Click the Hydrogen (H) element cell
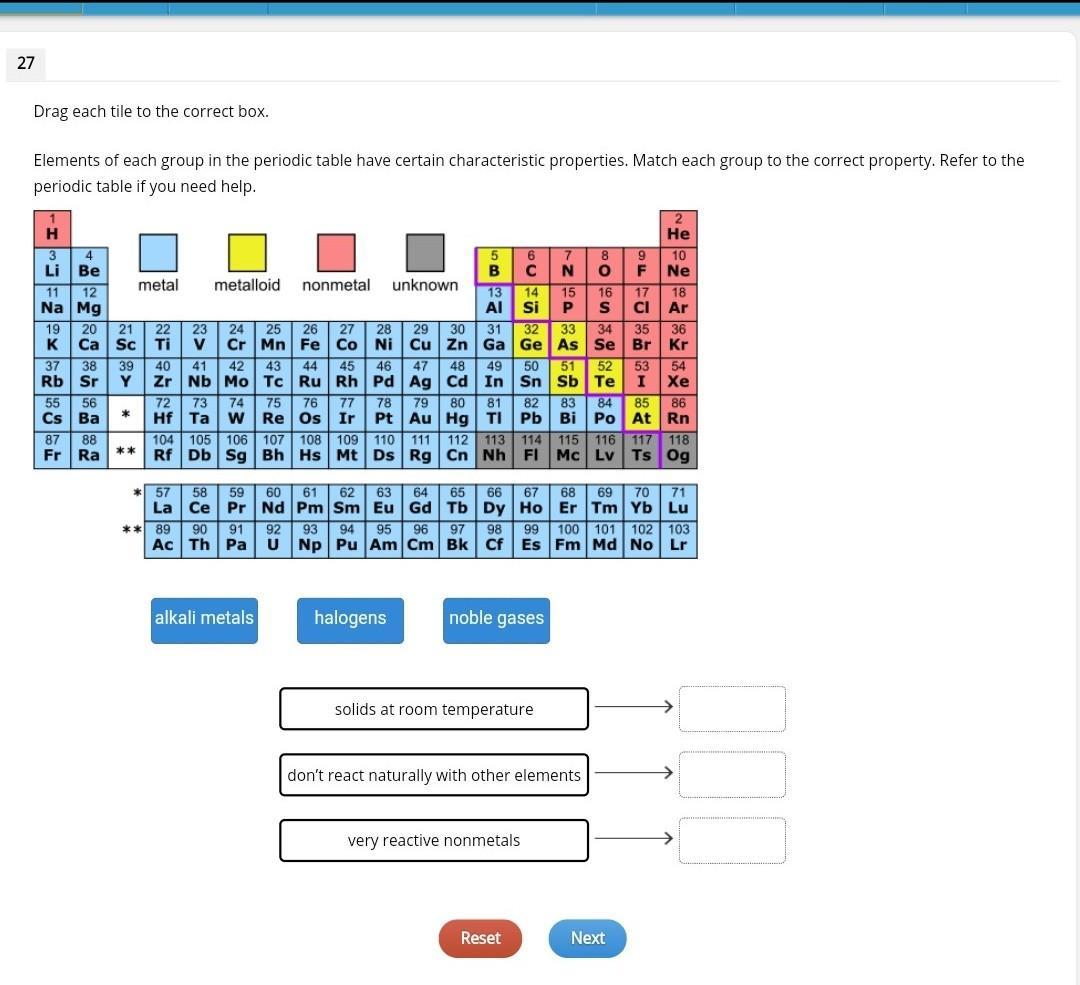The width and height of the screenshot is (1080, 985). (52, 229)
